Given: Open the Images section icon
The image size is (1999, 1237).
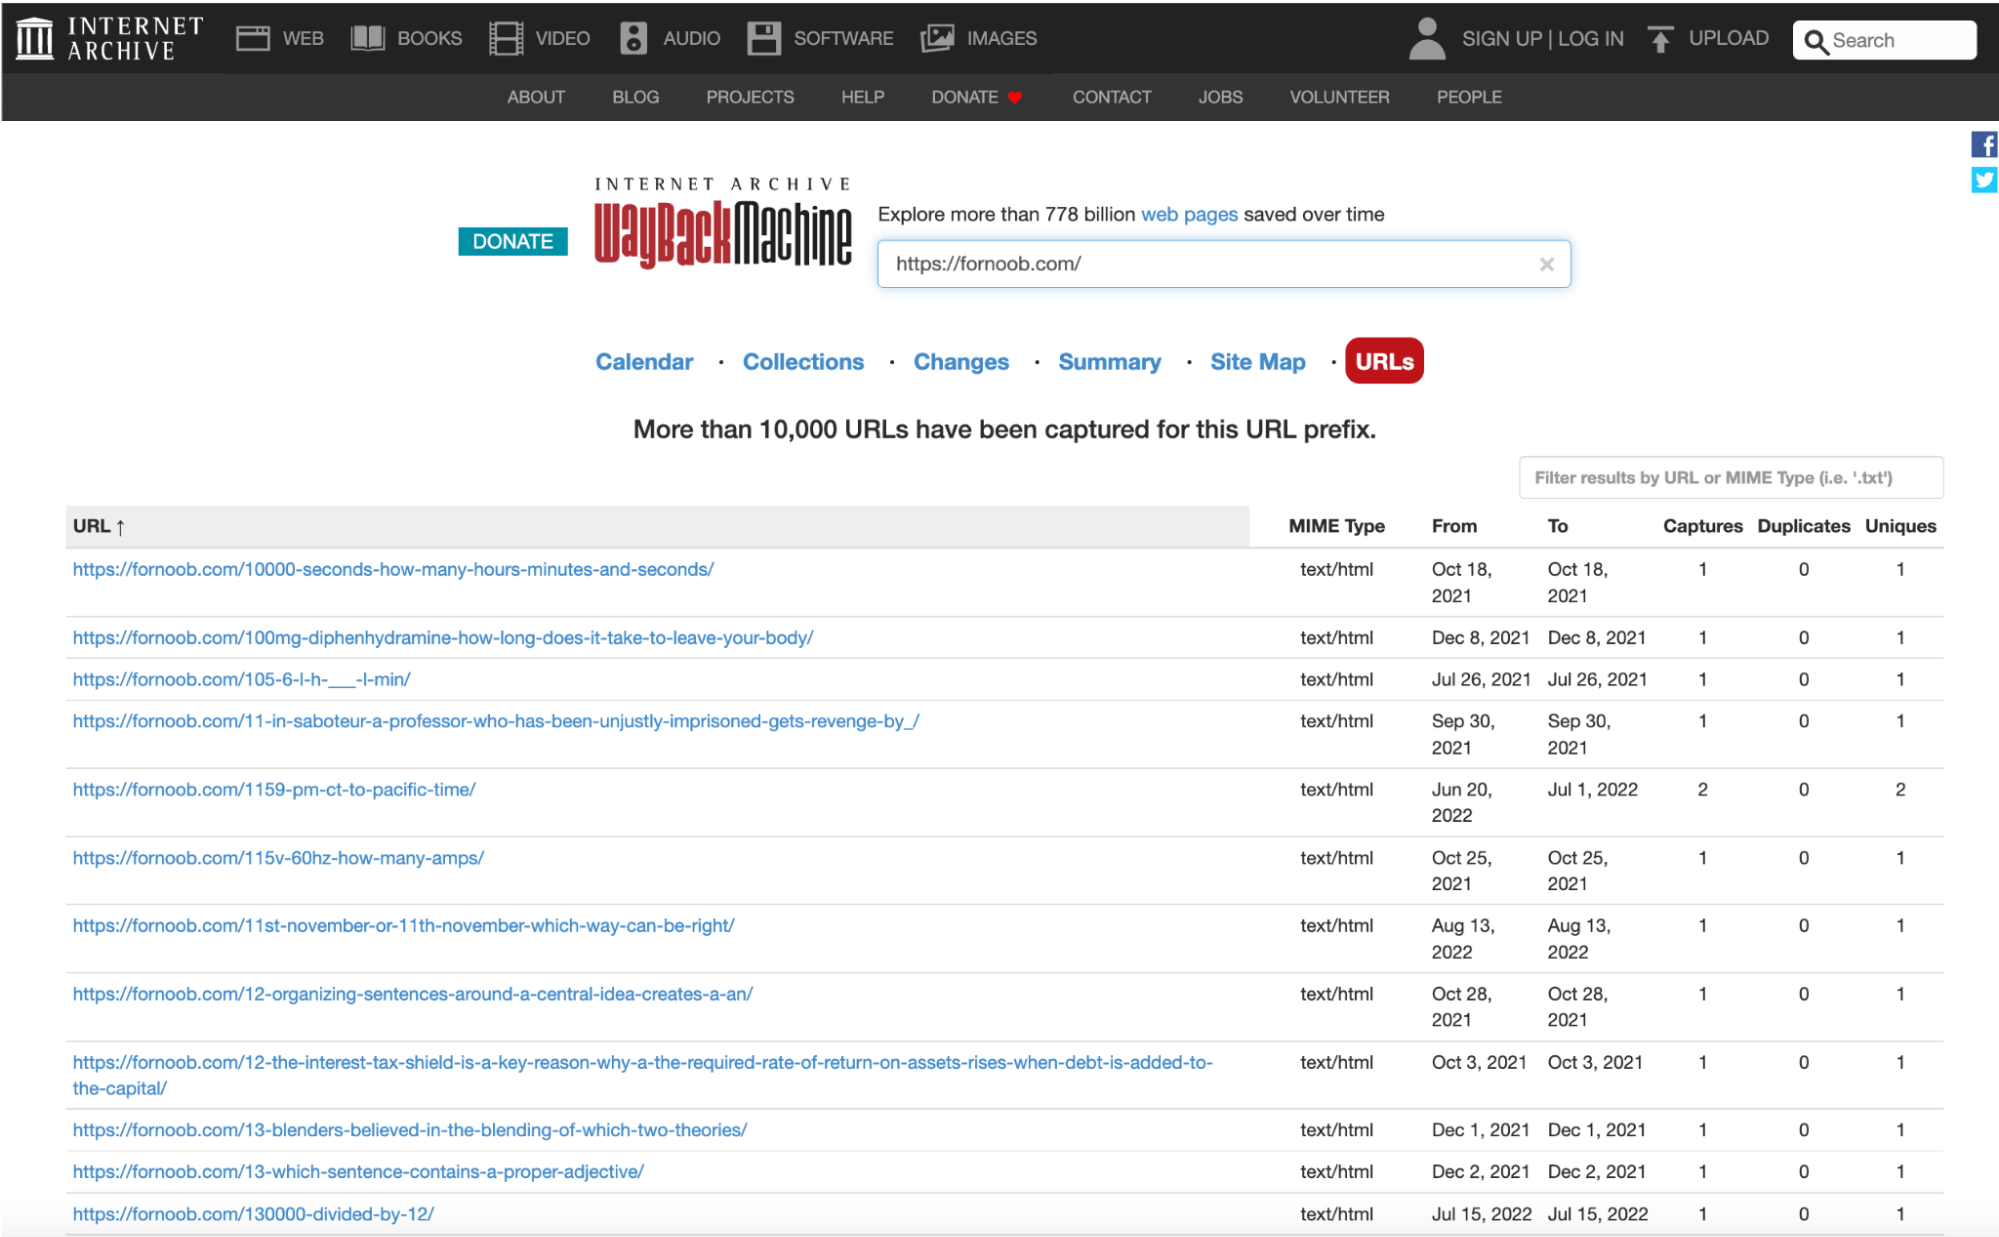Looking at the screenshot, I should [937, 38].
